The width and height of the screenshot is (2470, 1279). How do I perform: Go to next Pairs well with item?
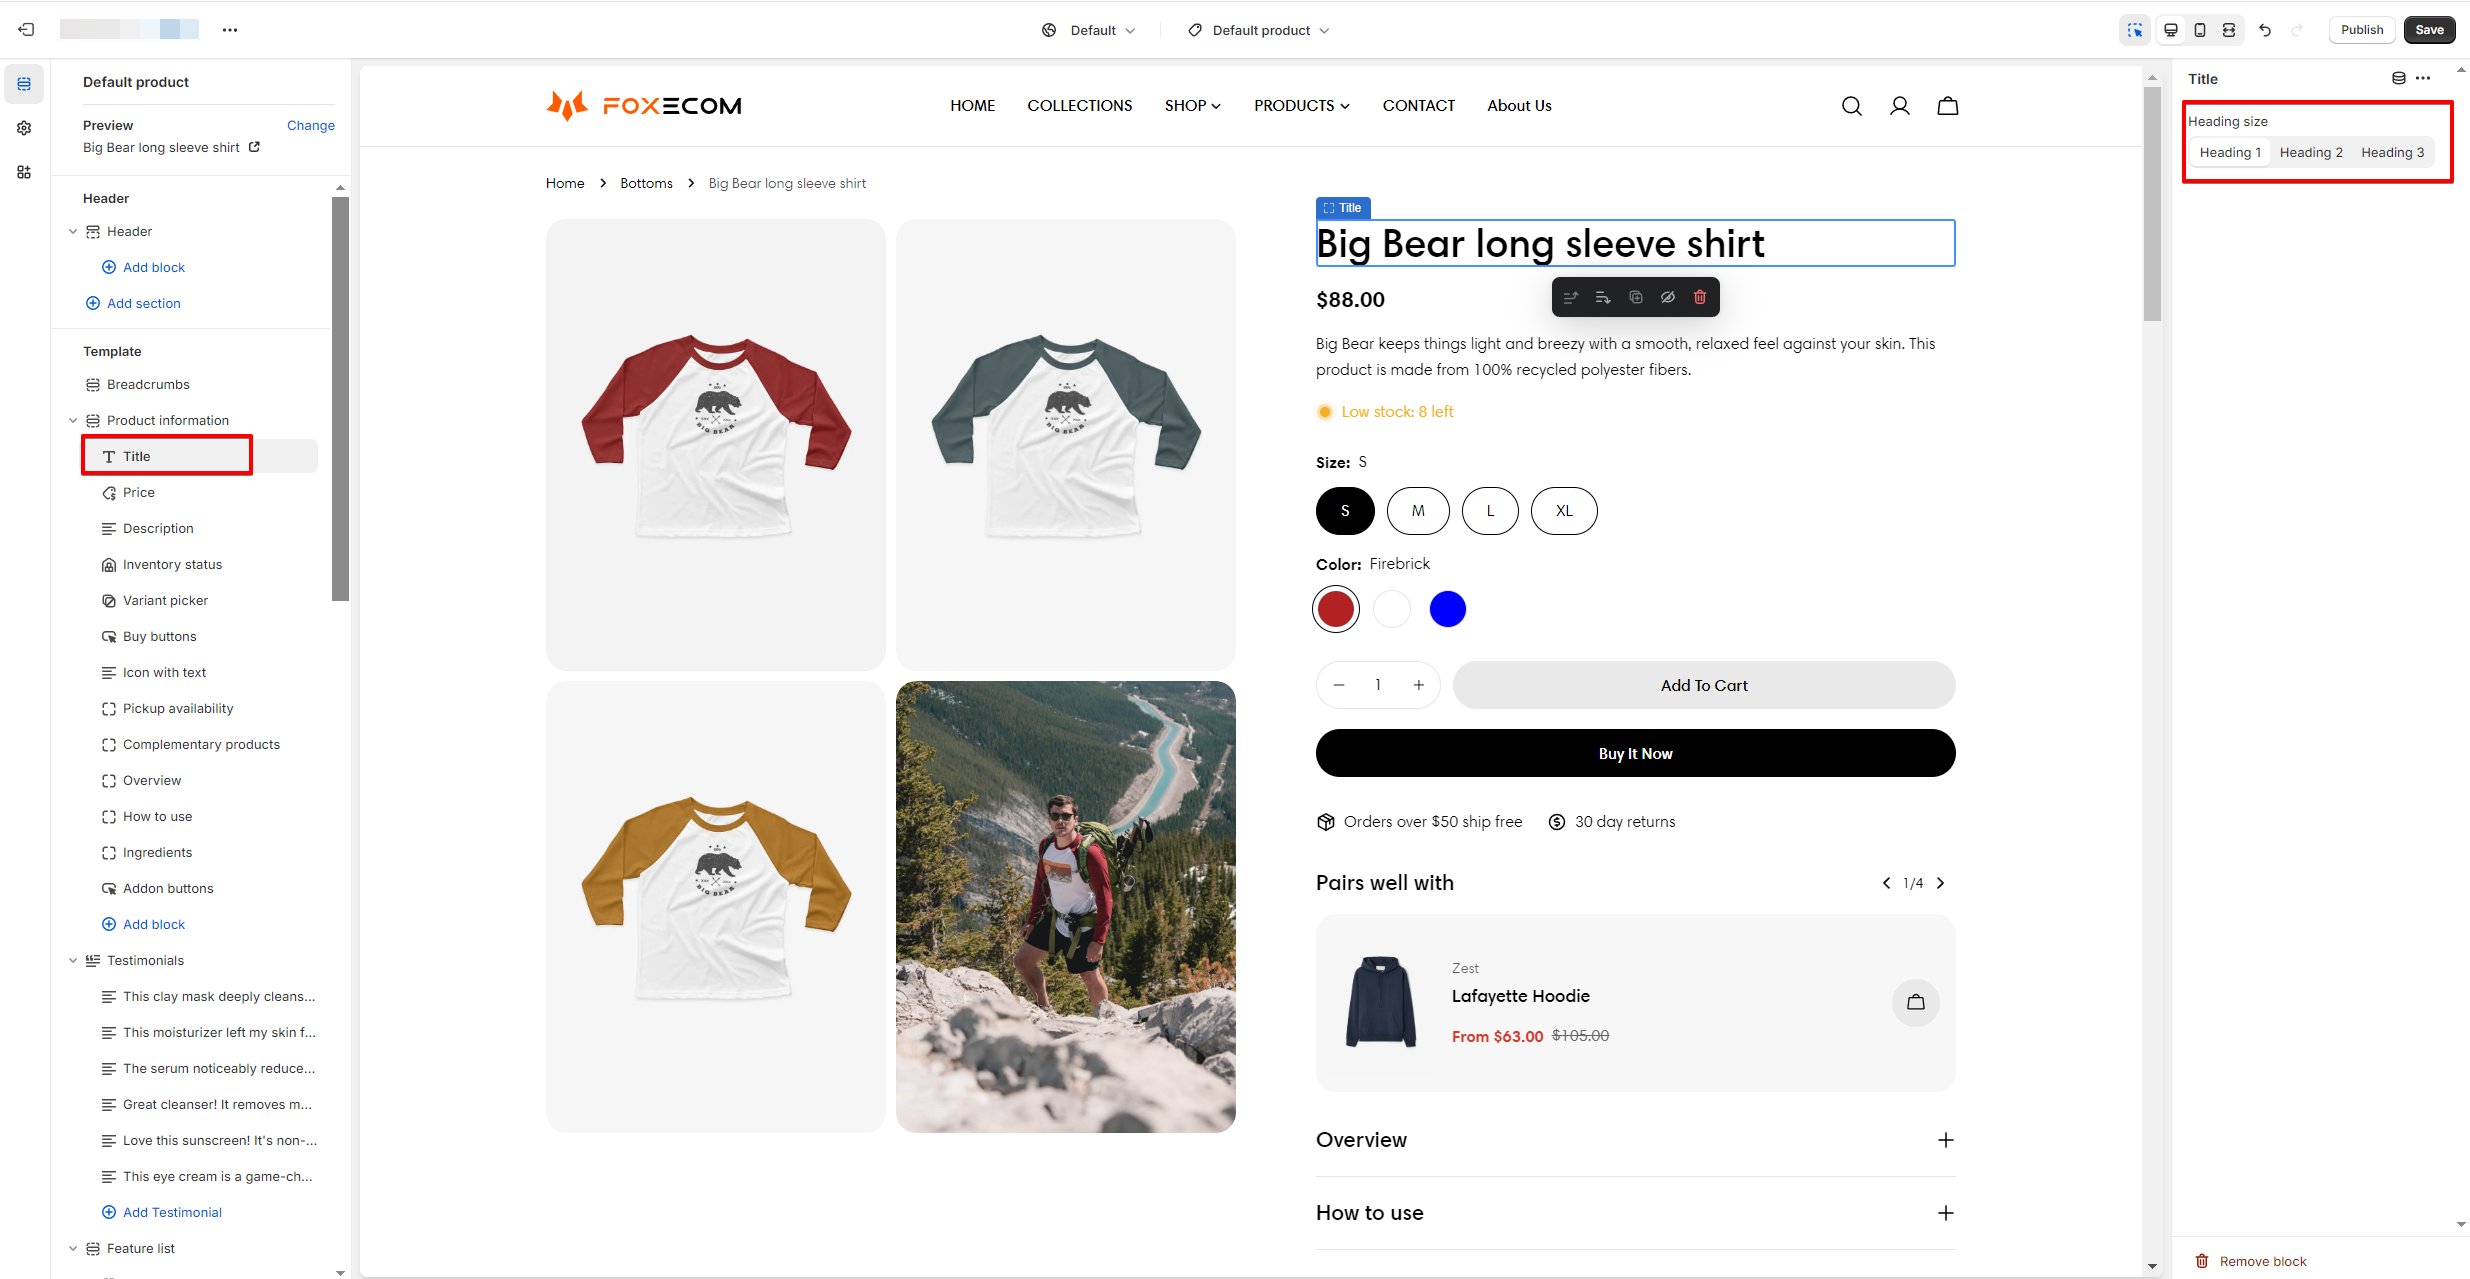click(1940, 883)
